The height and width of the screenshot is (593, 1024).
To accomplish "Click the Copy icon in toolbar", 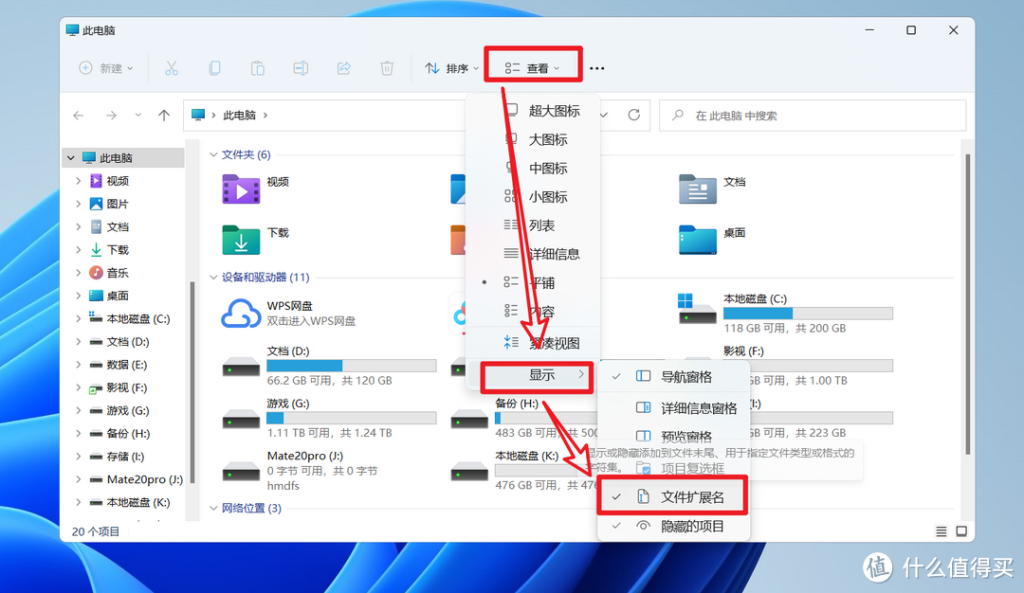I will (x=214, y=68).
